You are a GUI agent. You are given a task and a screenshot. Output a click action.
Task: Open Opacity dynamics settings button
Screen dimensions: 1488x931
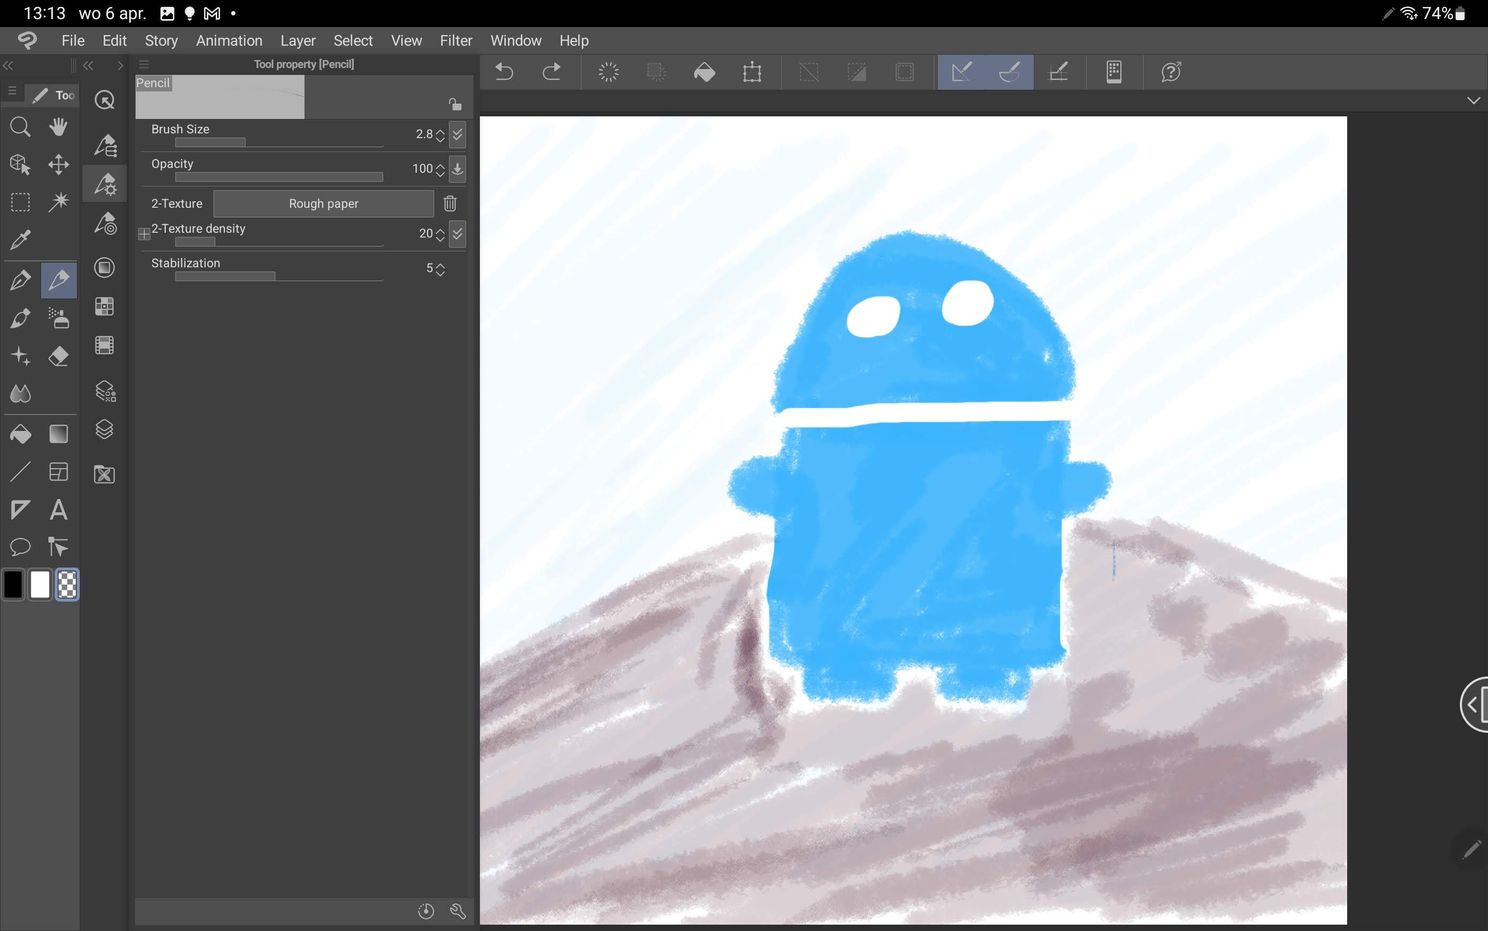(x=457, y=169)
